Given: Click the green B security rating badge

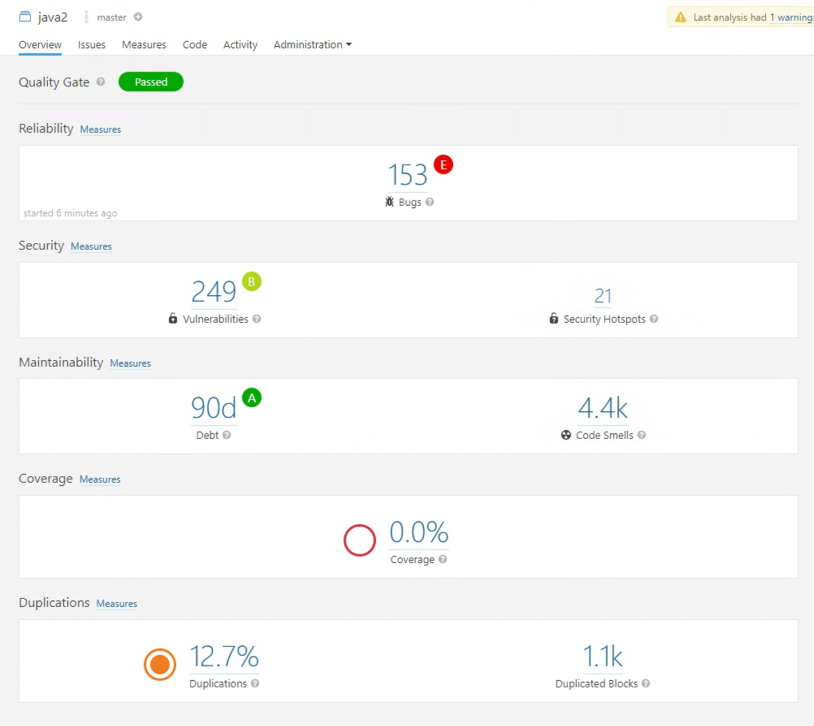Looking at the screenshot, I should click(x=251, y=282).
